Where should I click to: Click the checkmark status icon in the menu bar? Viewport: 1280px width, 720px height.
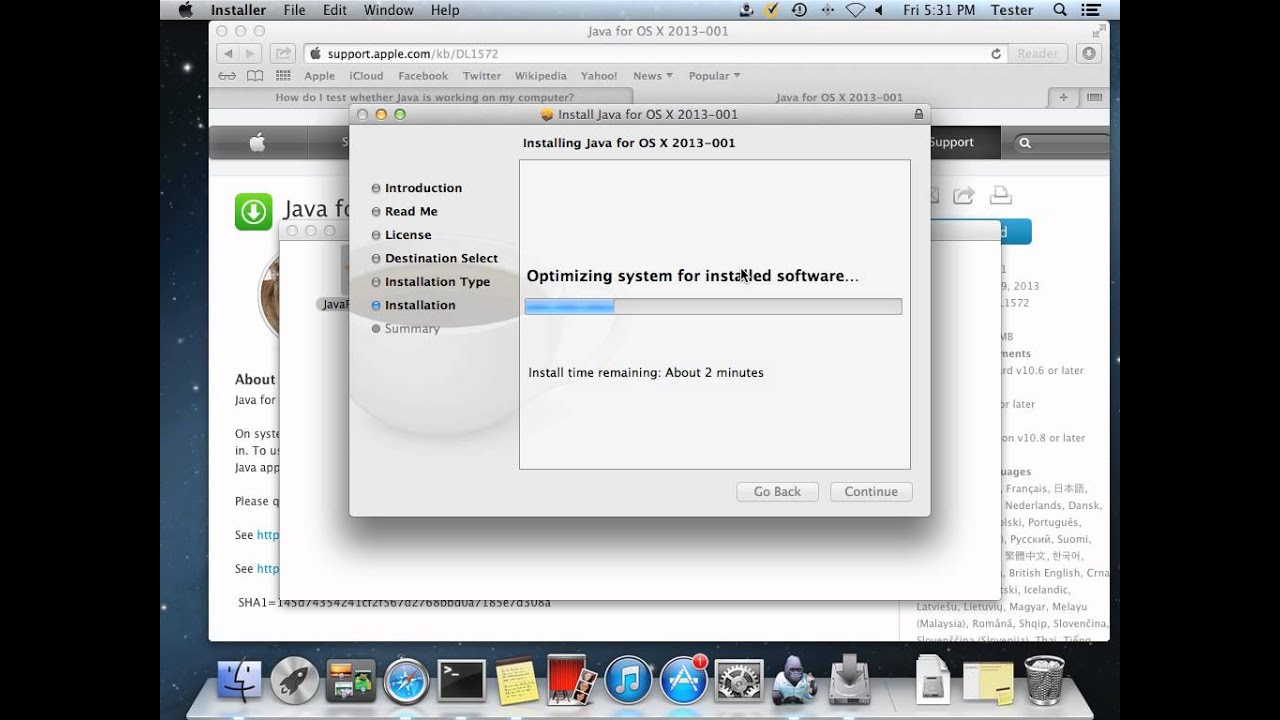click(x=773, y=10)
